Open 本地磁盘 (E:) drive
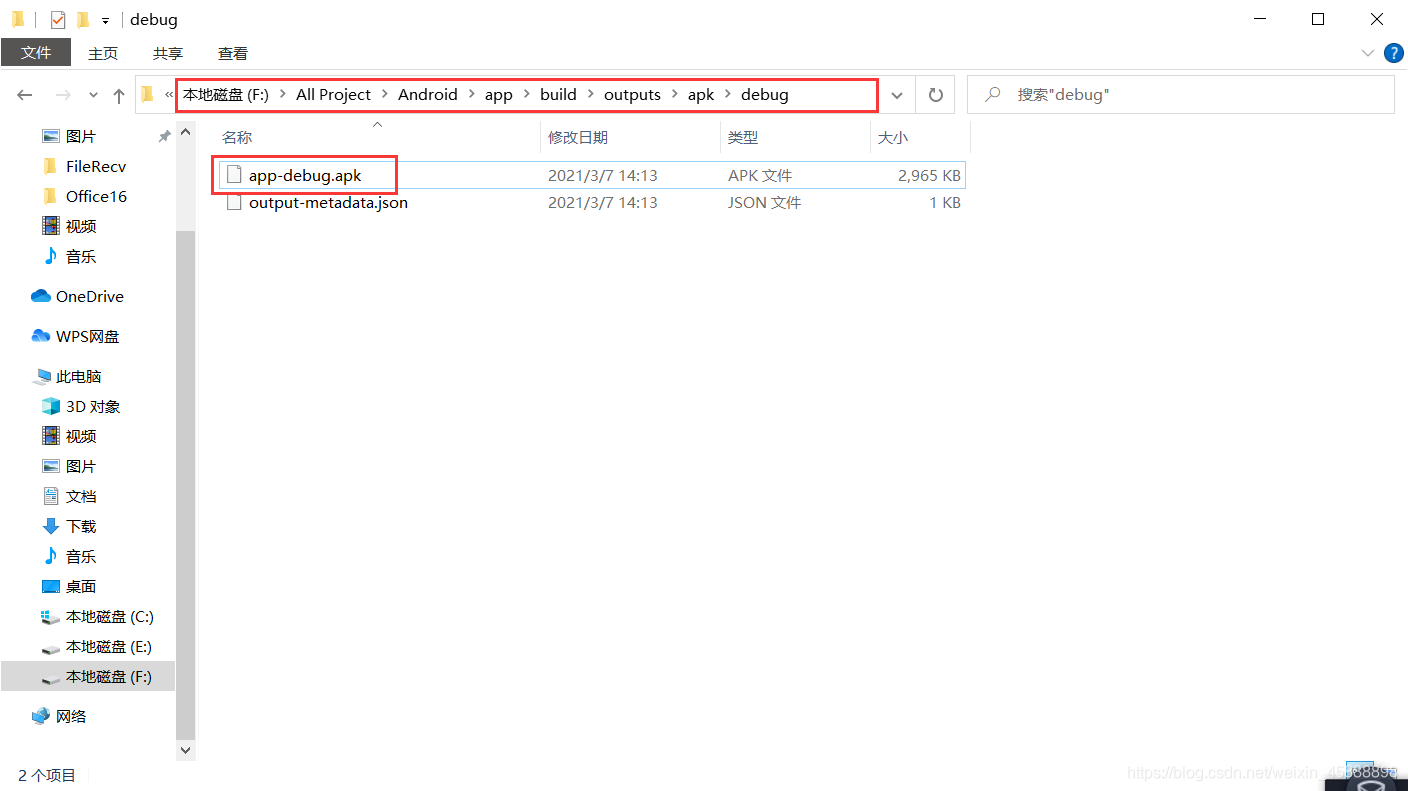Viewport: 1408px width, 791px height. [109, 646]
